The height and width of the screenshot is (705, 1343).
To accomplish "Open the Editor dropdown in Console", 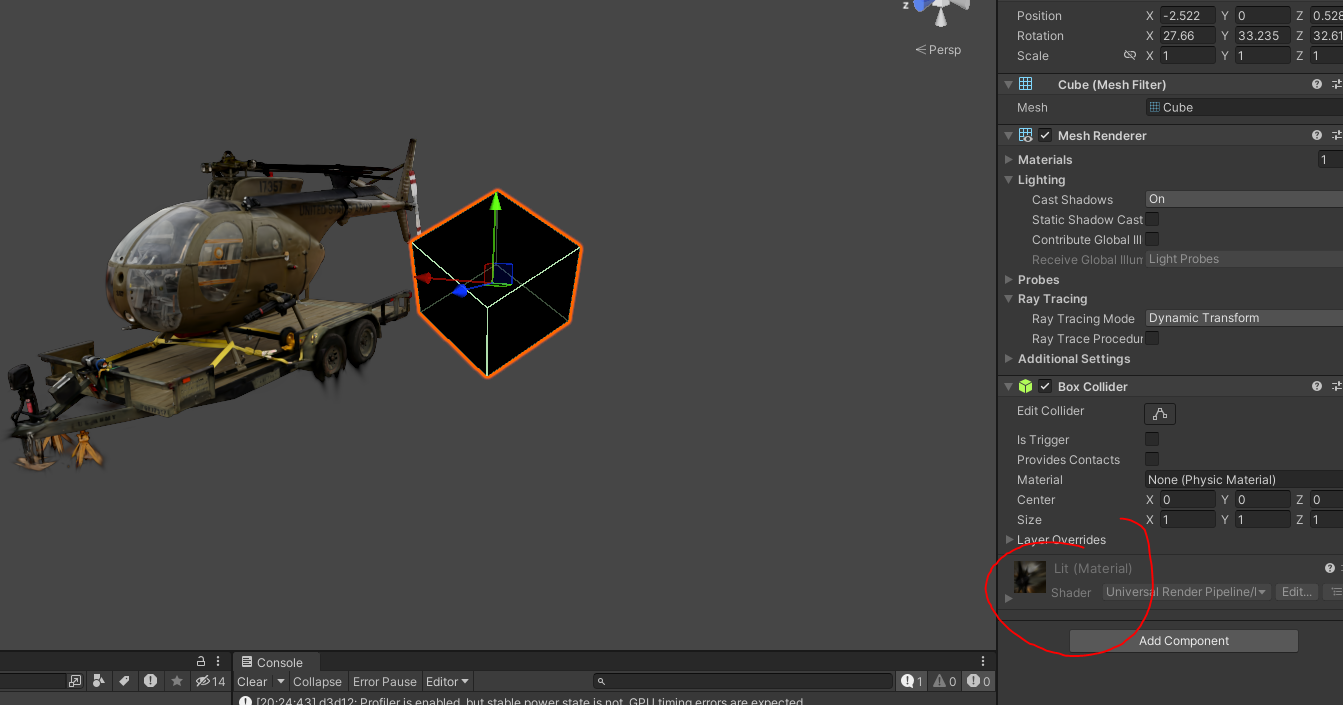I will click(446, 681).
